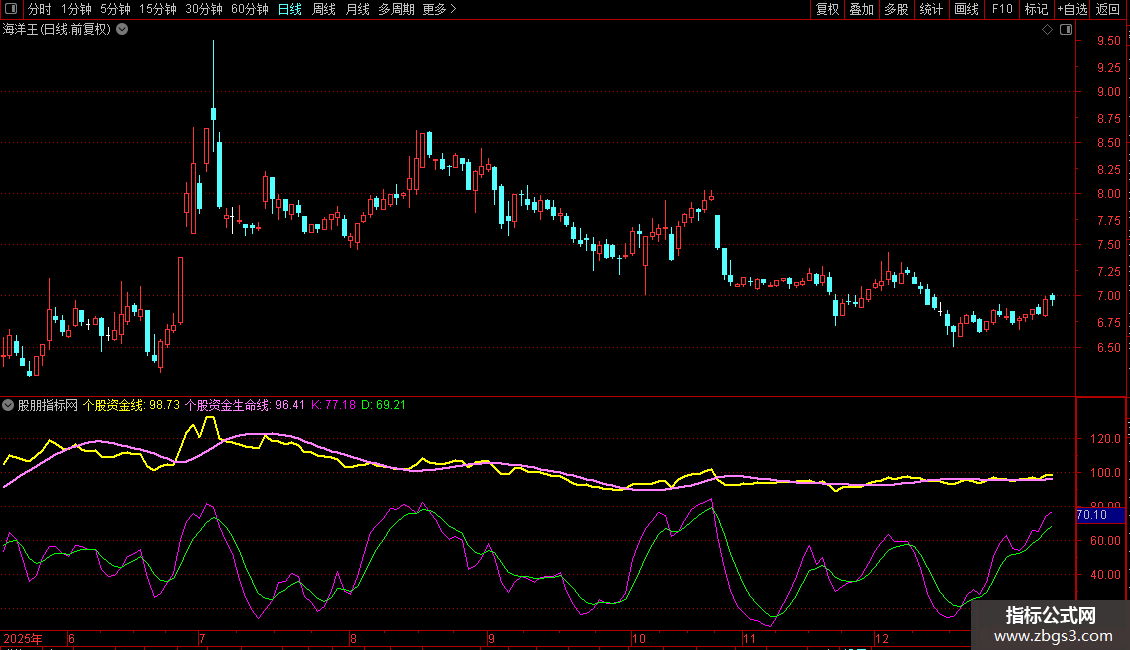Toggle the right side panel icon

[1066, 30]
